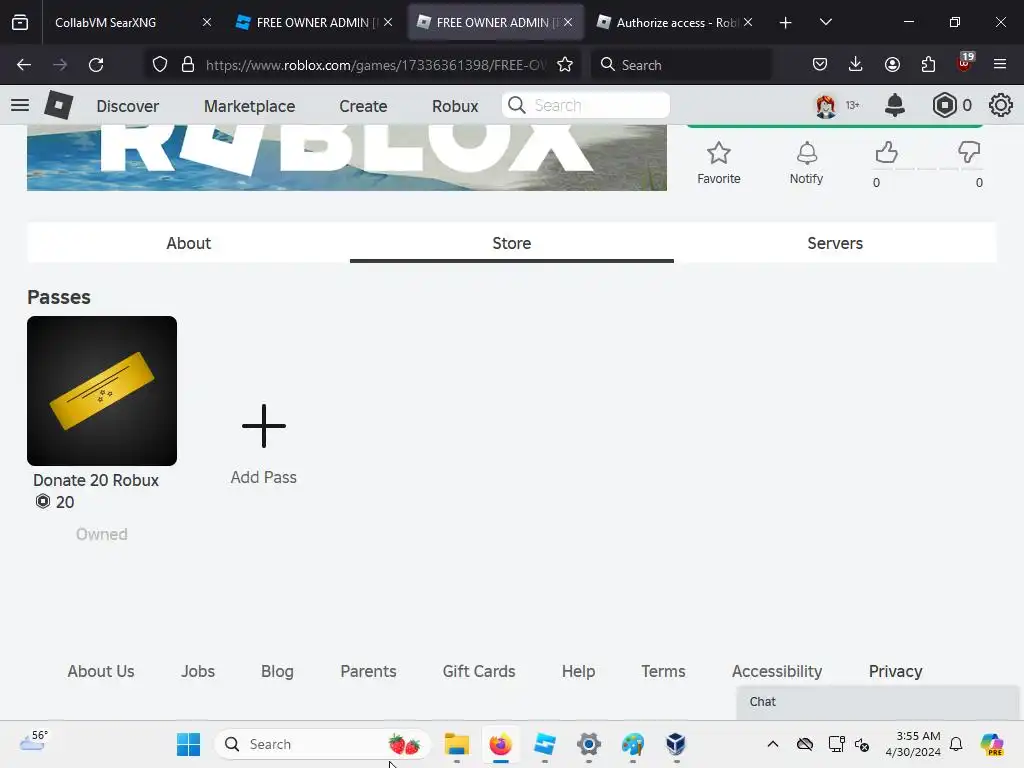Open the Firefox downloads panel
The height and width of the screenshot is (768, 1024).
[x=856, y=65]
